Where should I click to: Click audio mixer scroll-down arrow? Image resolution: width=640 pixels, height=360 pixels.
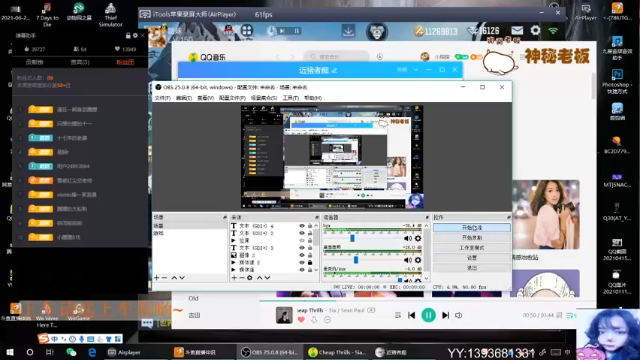(427, 279)
